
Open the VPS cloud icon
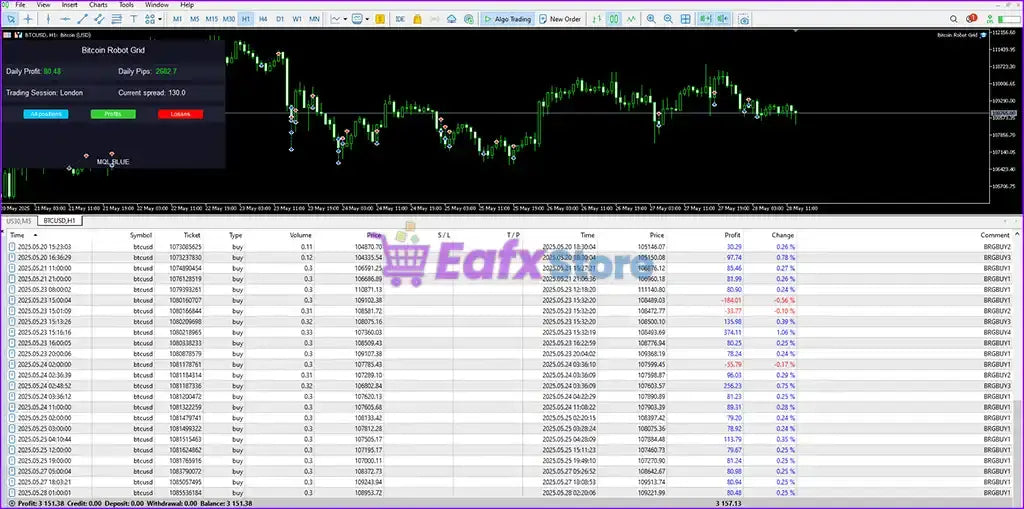451,19
